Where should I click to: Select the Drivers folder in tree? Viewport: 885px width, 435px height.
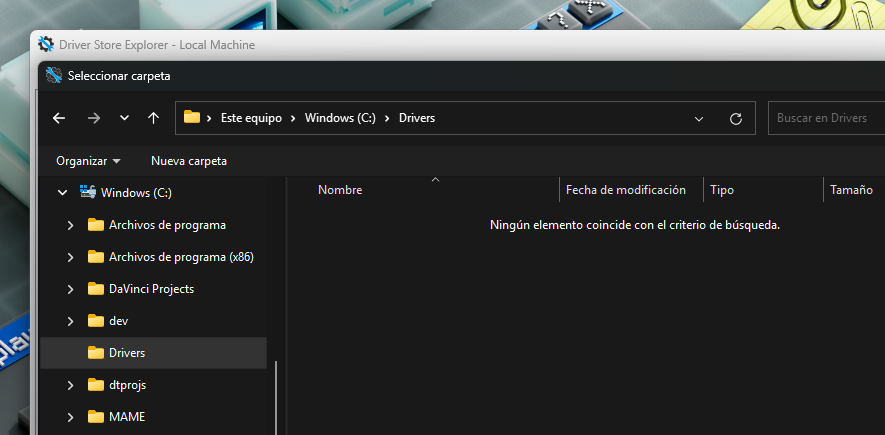tap(127, 353)
